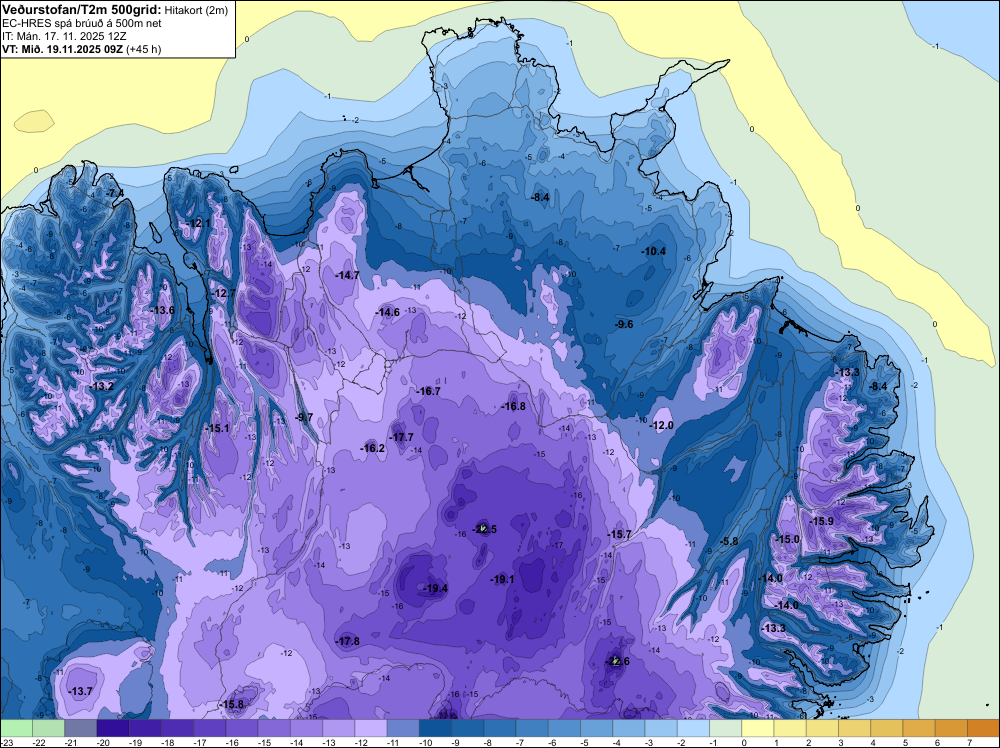Click the -7.4 temperature label
1000x748 pixels.
pyautogui.click(x=115, y=193)
